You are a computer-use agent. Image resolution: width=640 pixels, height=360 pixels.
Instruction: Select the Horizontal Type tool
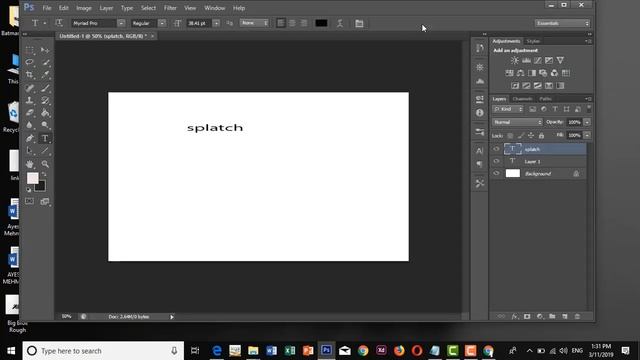click(45, 138)
